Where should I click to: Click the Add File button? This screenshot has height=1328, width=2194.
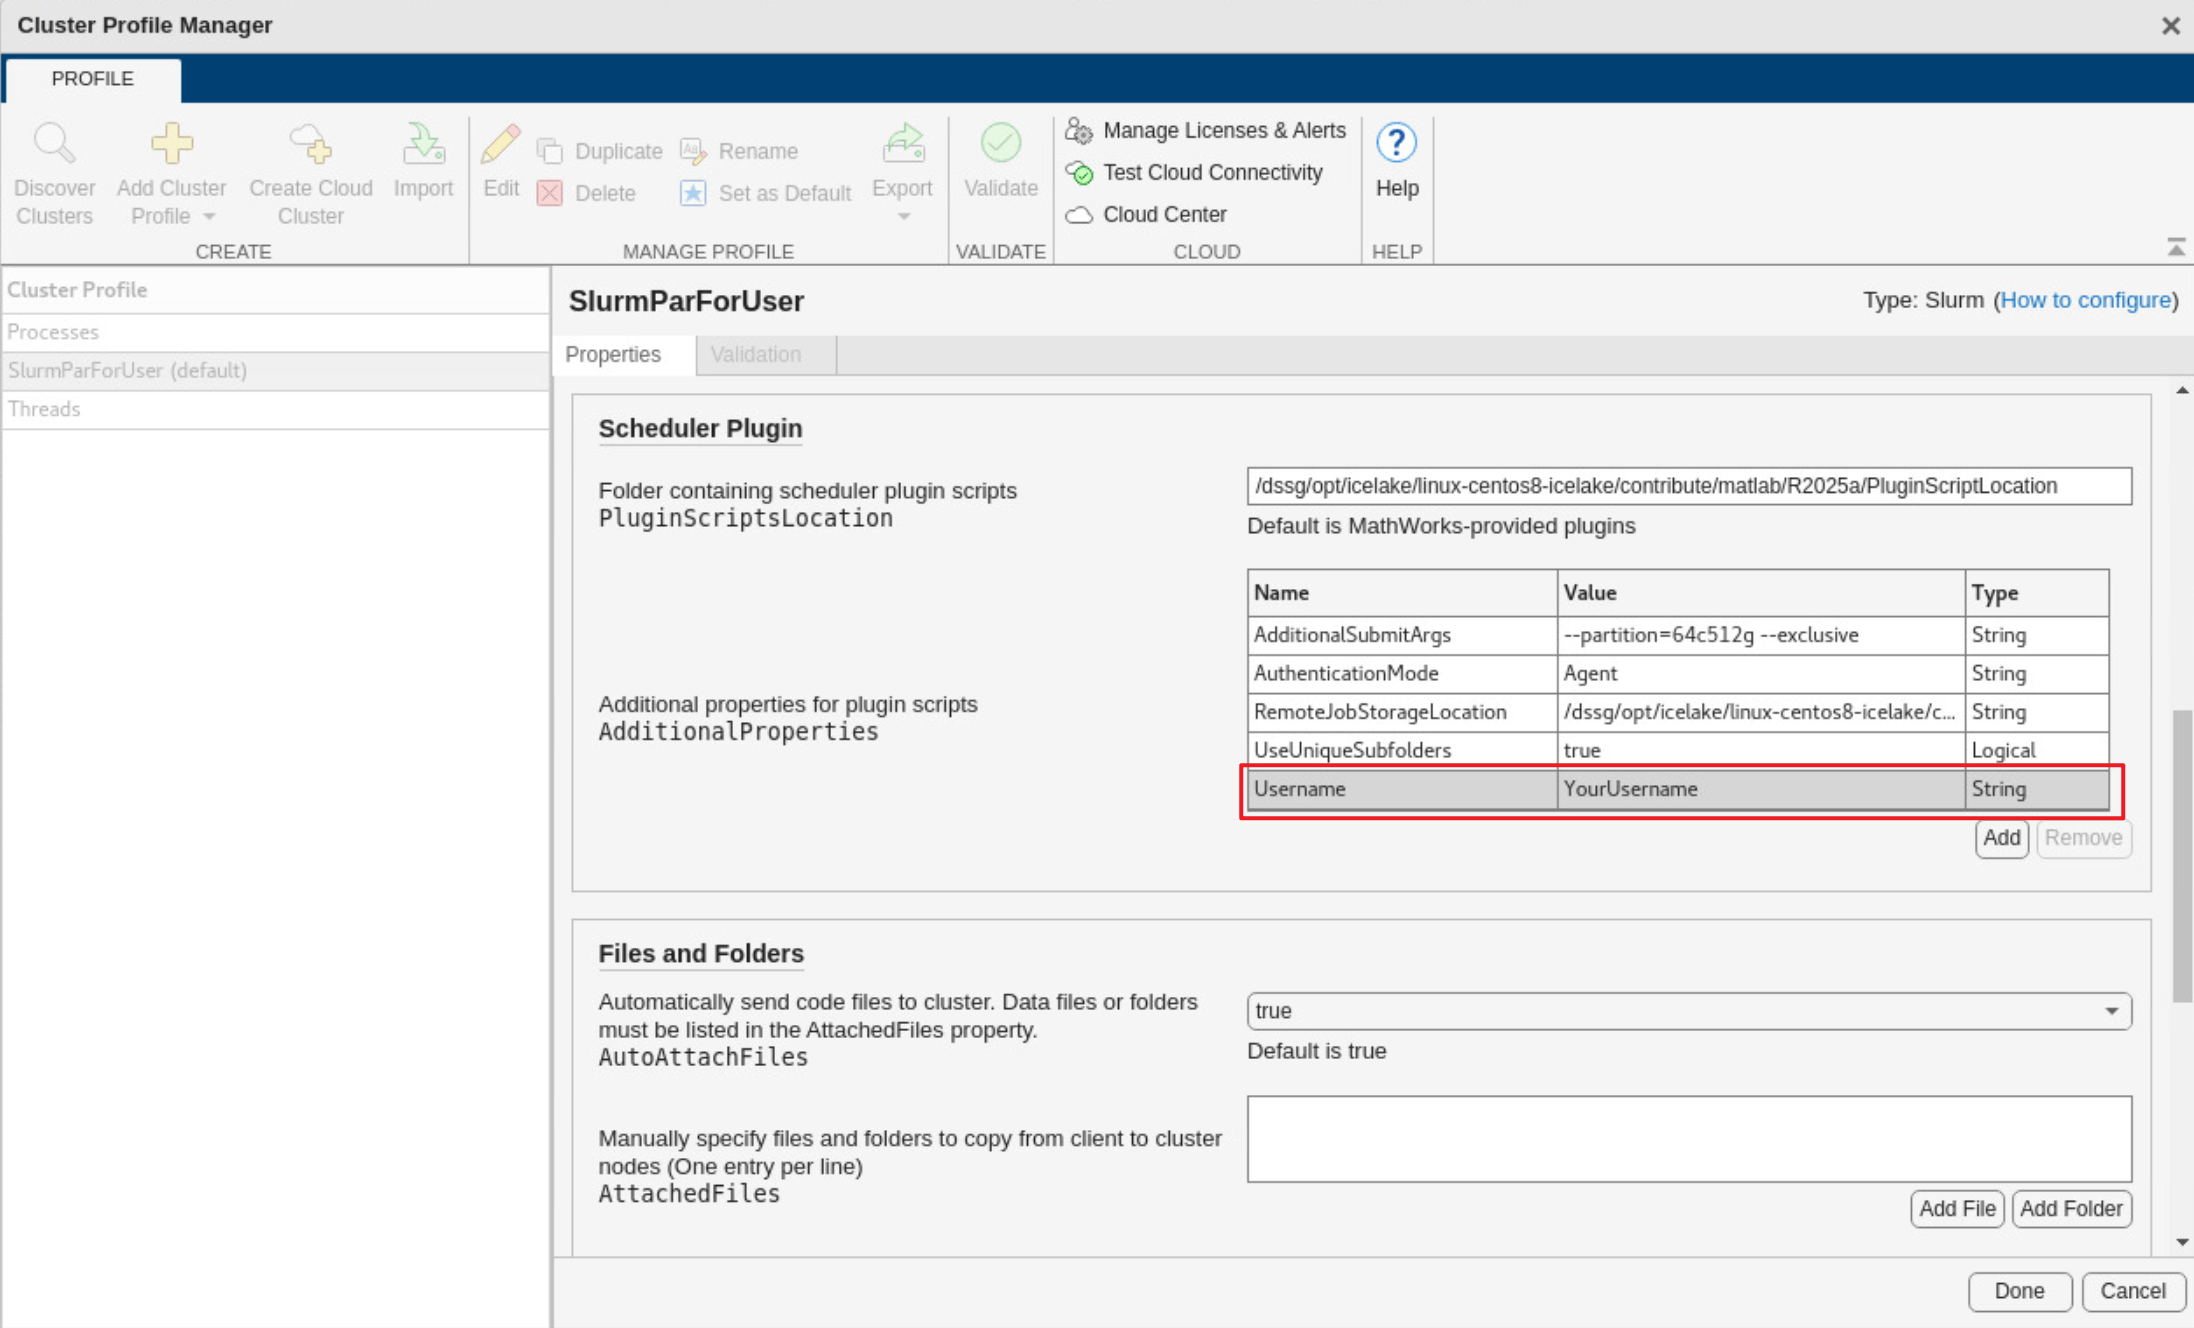pos(1957,1209)
